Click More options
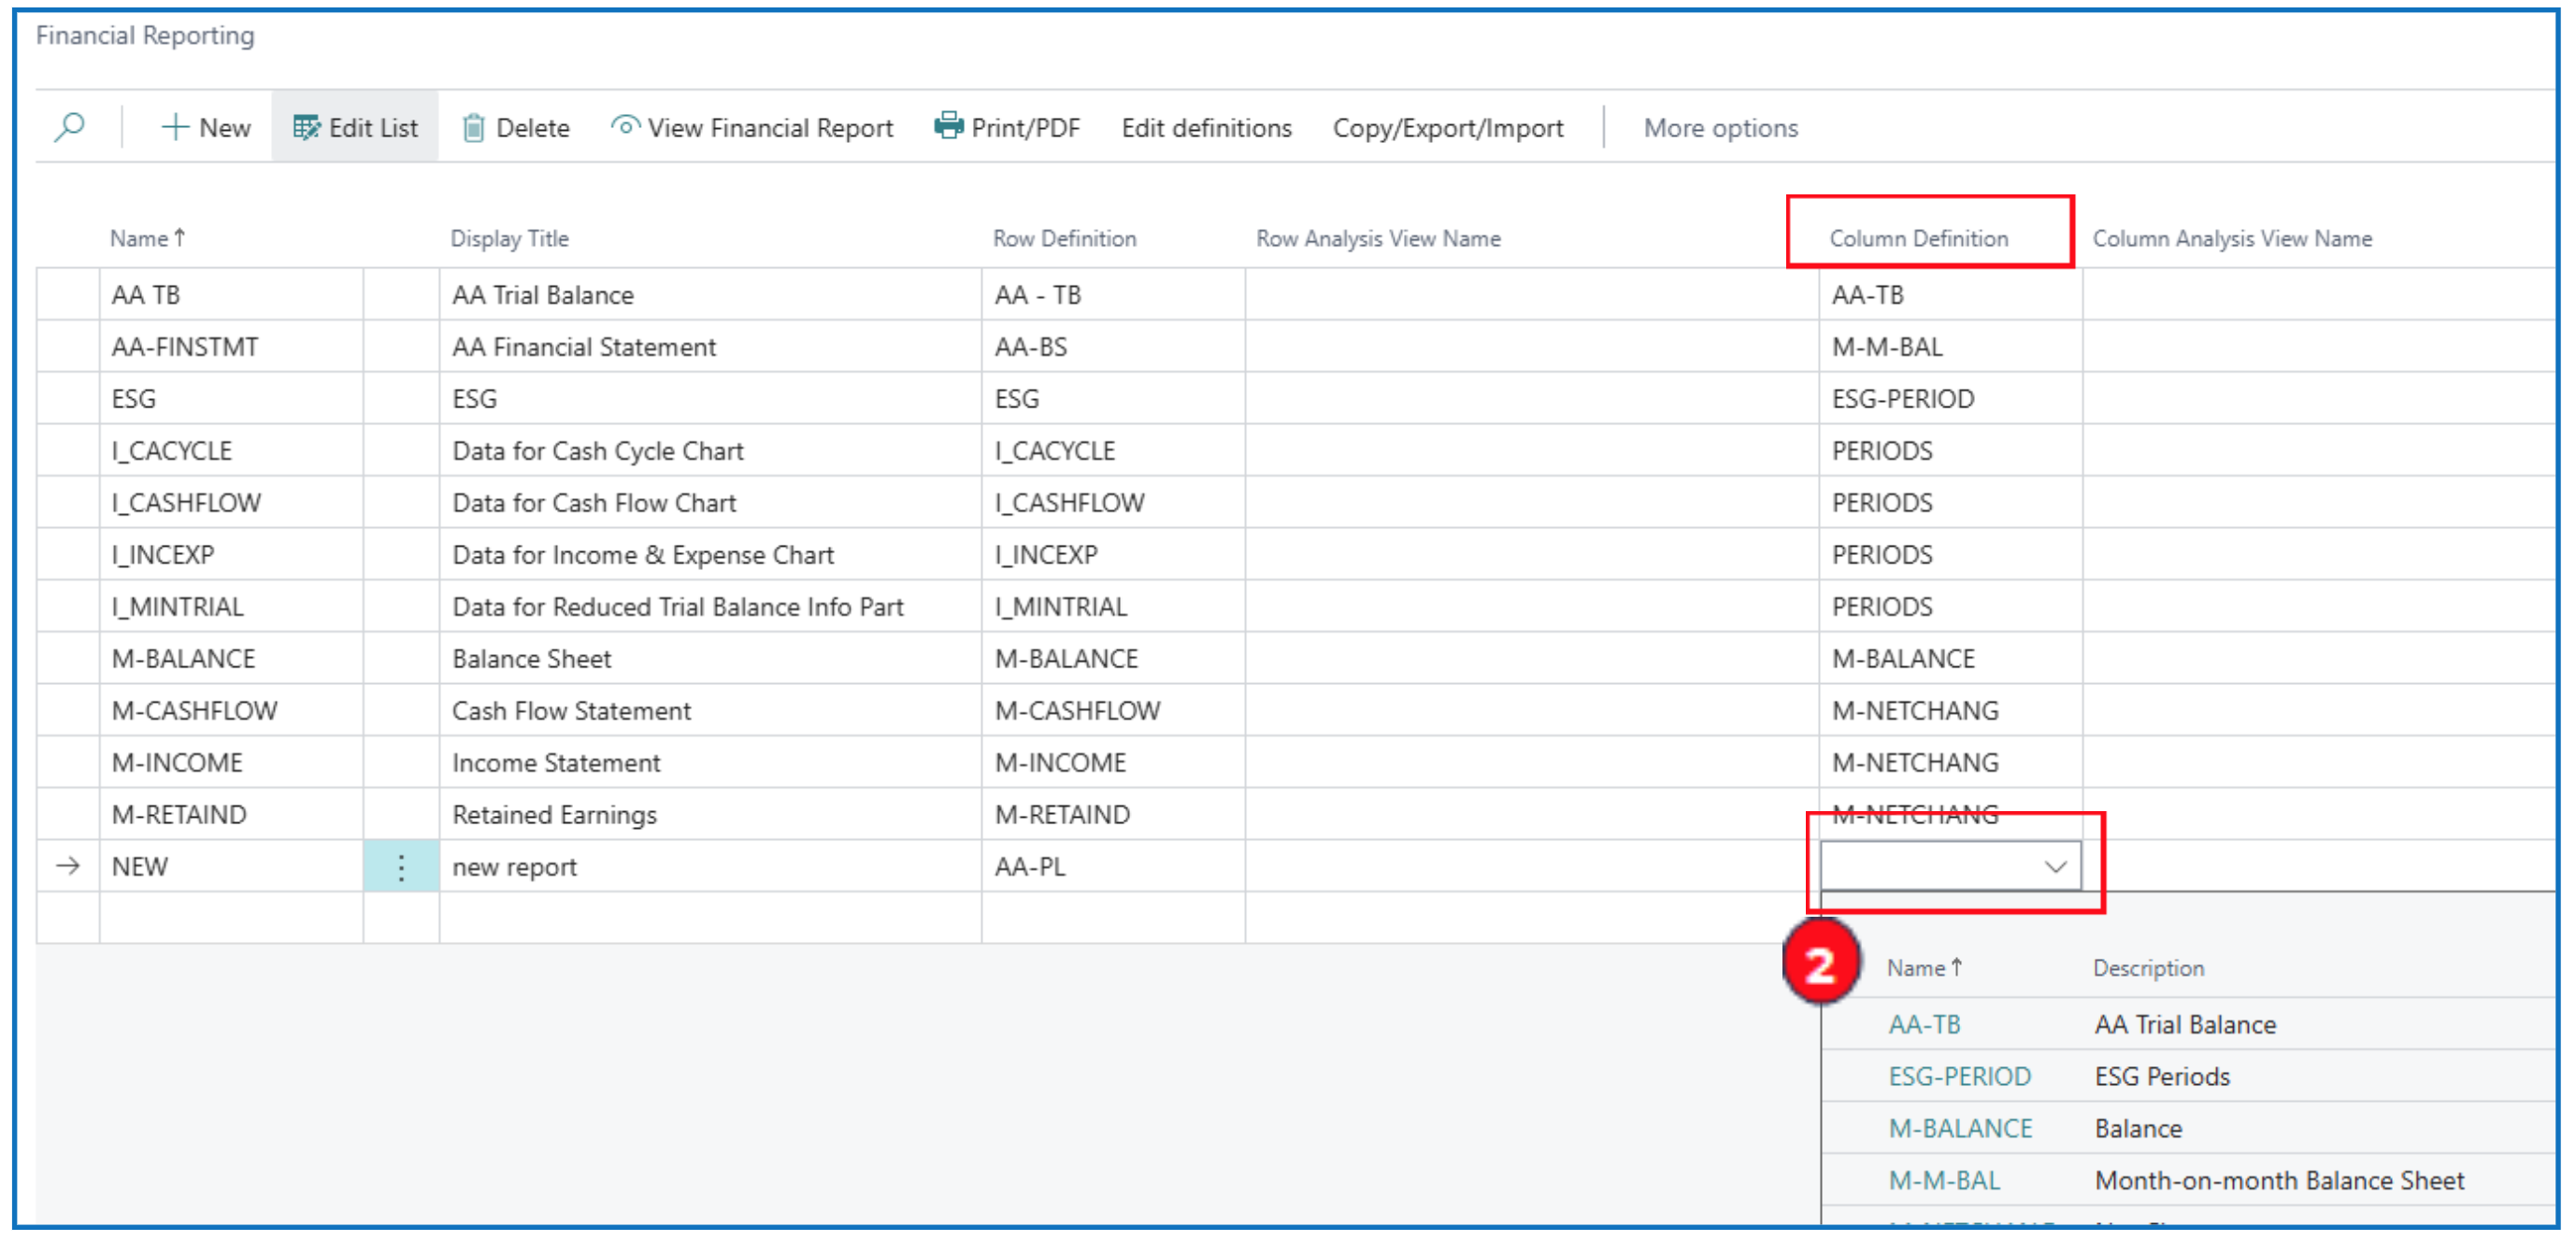This screenshot has height=1241, width=2576. [x=1720, y=128]
